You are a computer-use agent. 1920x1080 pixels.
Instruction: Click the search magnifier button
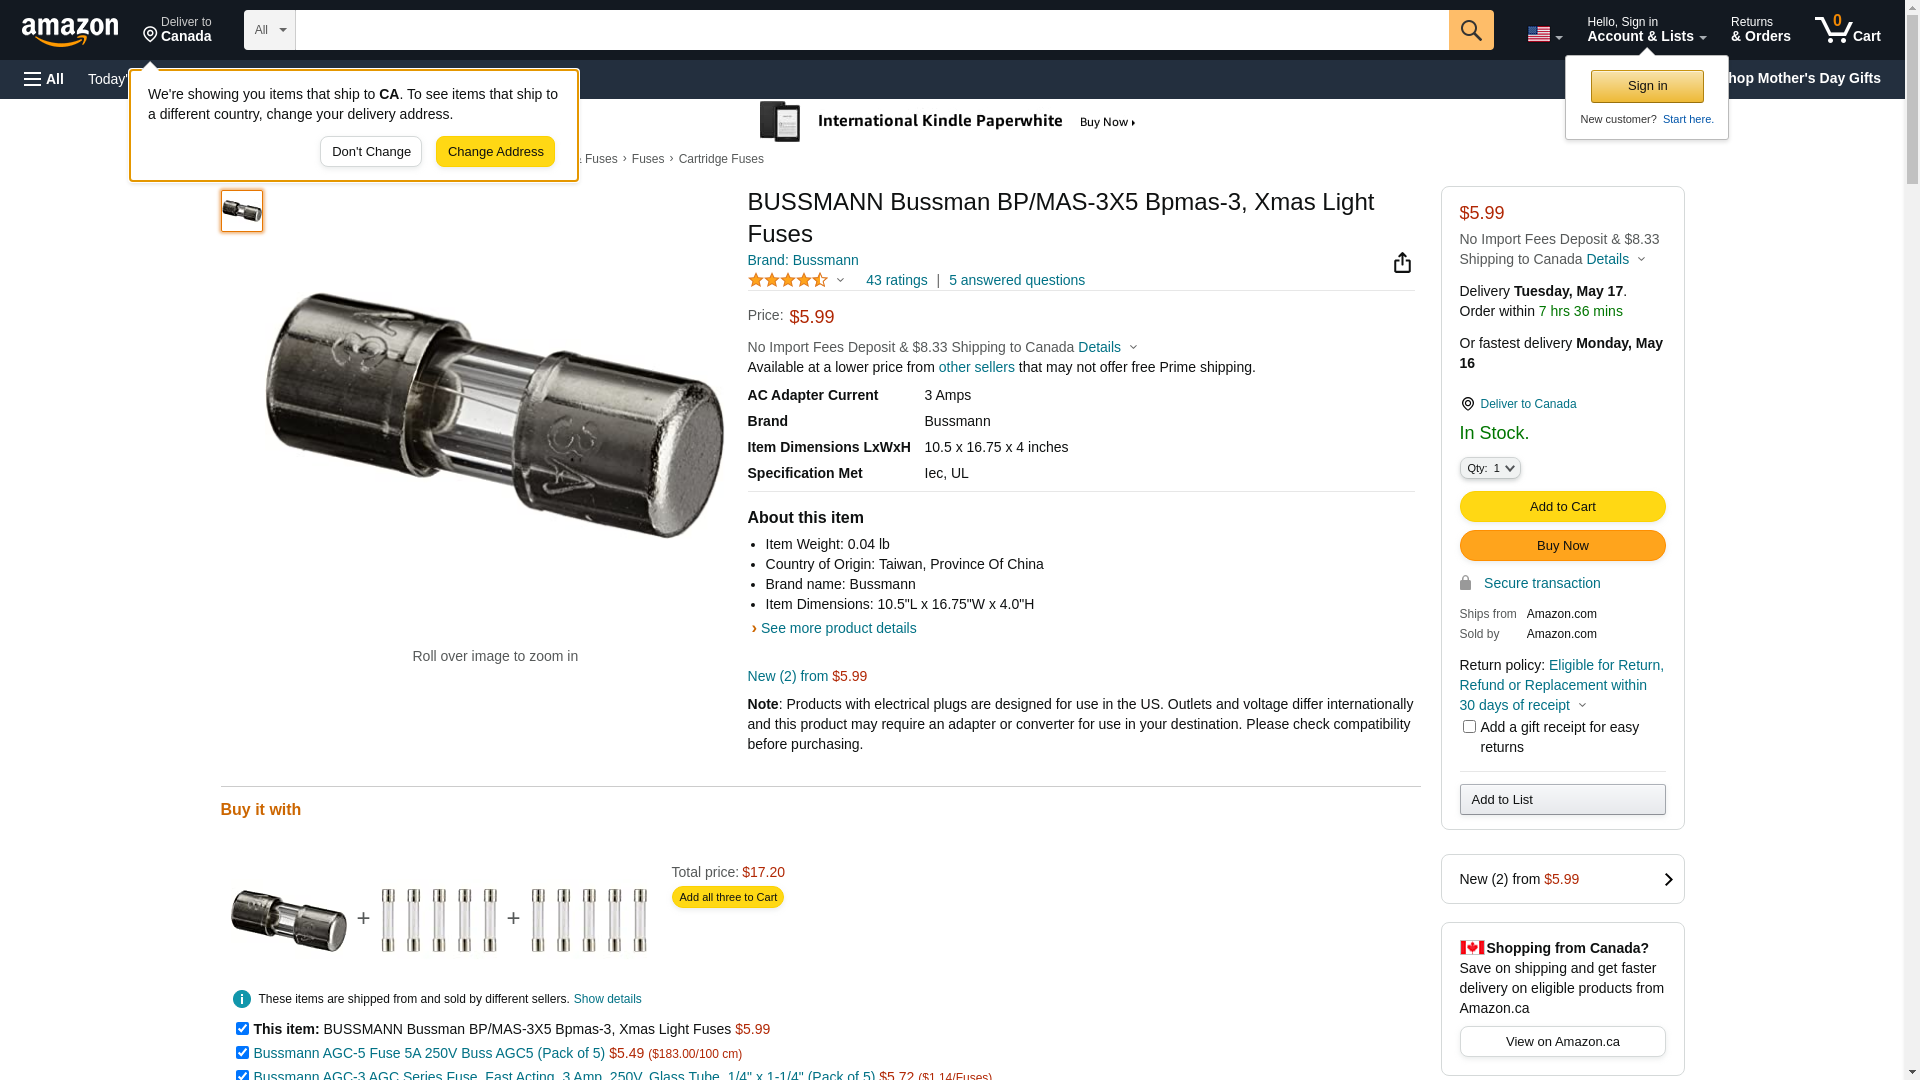tap(1471, 30)
